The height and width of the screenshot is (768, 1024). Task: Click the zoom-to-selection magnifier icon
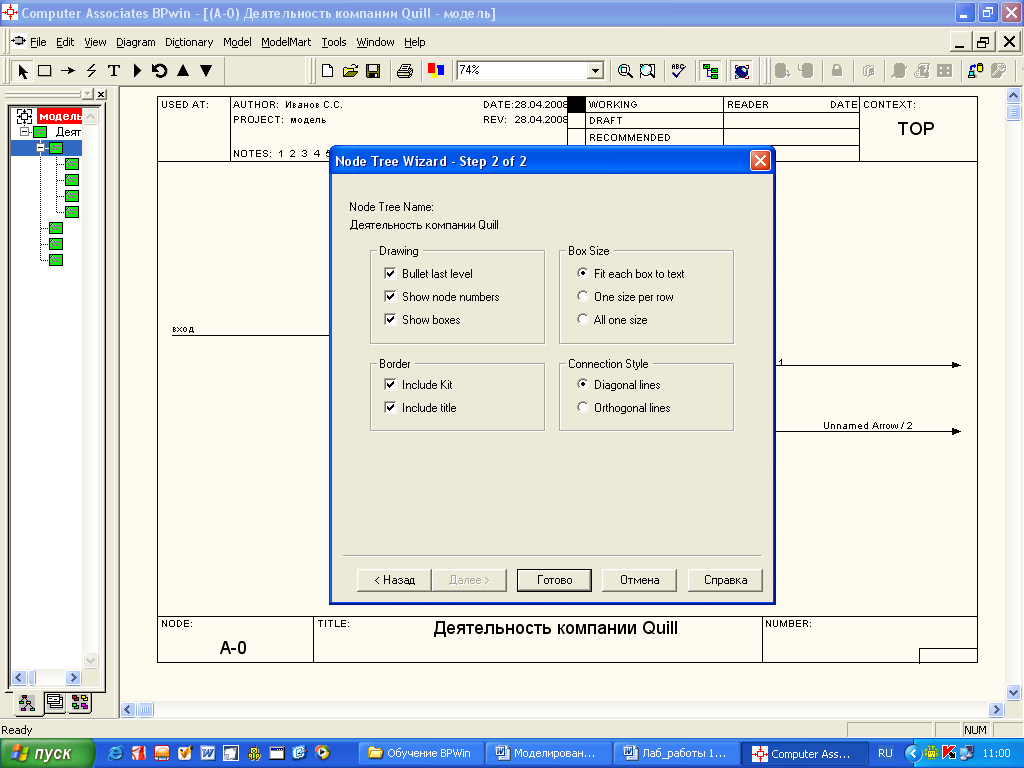(x=648, y=71)
